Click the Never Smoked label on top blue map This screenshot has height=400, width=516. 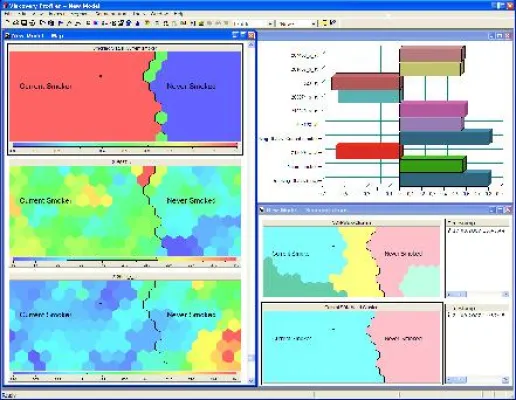pos(191,86)
